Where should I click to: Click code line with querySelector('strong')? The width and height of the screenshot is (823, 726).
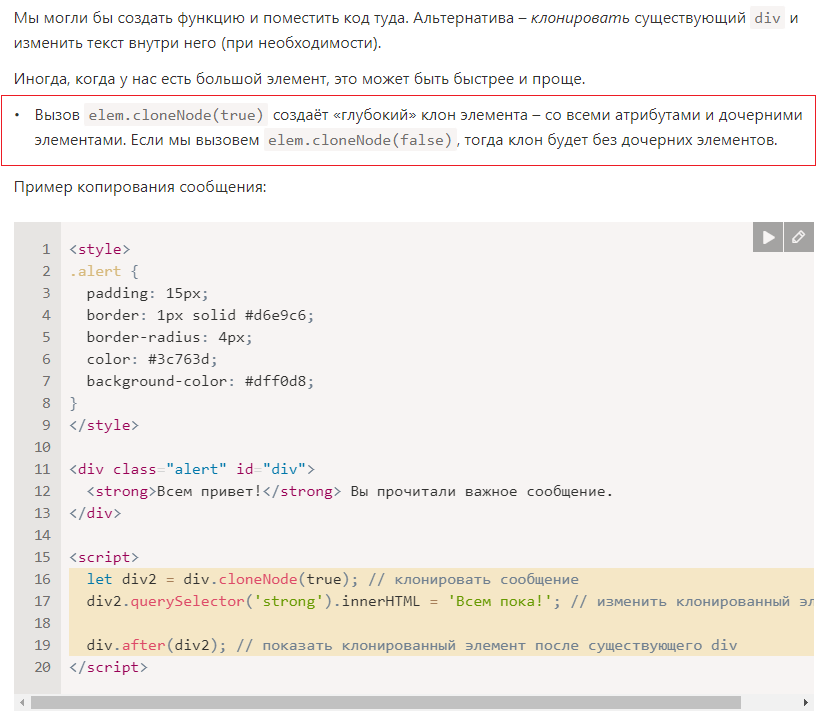pos(449,601)
